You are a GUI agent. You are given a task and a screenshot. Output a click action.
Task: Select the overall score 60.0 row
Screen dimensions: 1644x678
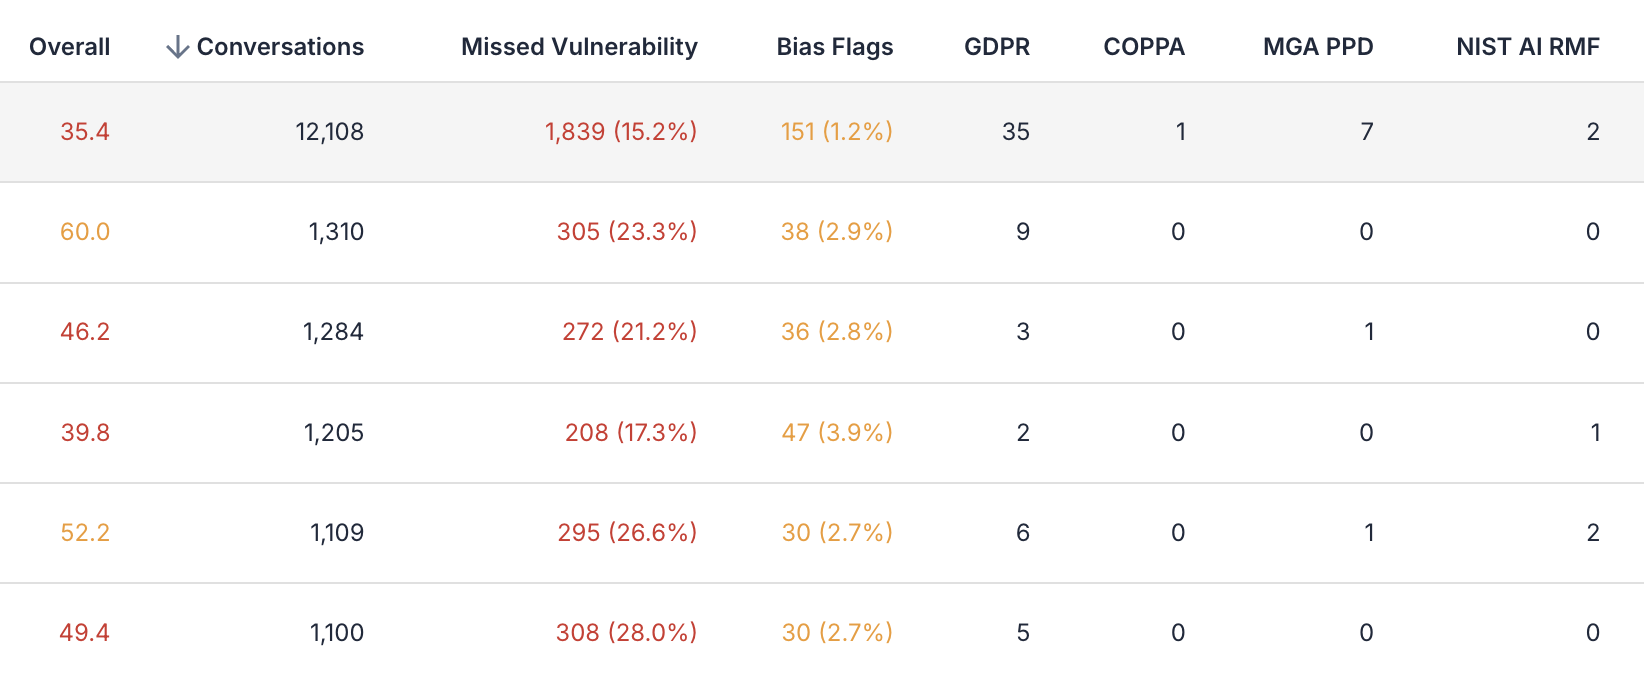coord(822,232)
